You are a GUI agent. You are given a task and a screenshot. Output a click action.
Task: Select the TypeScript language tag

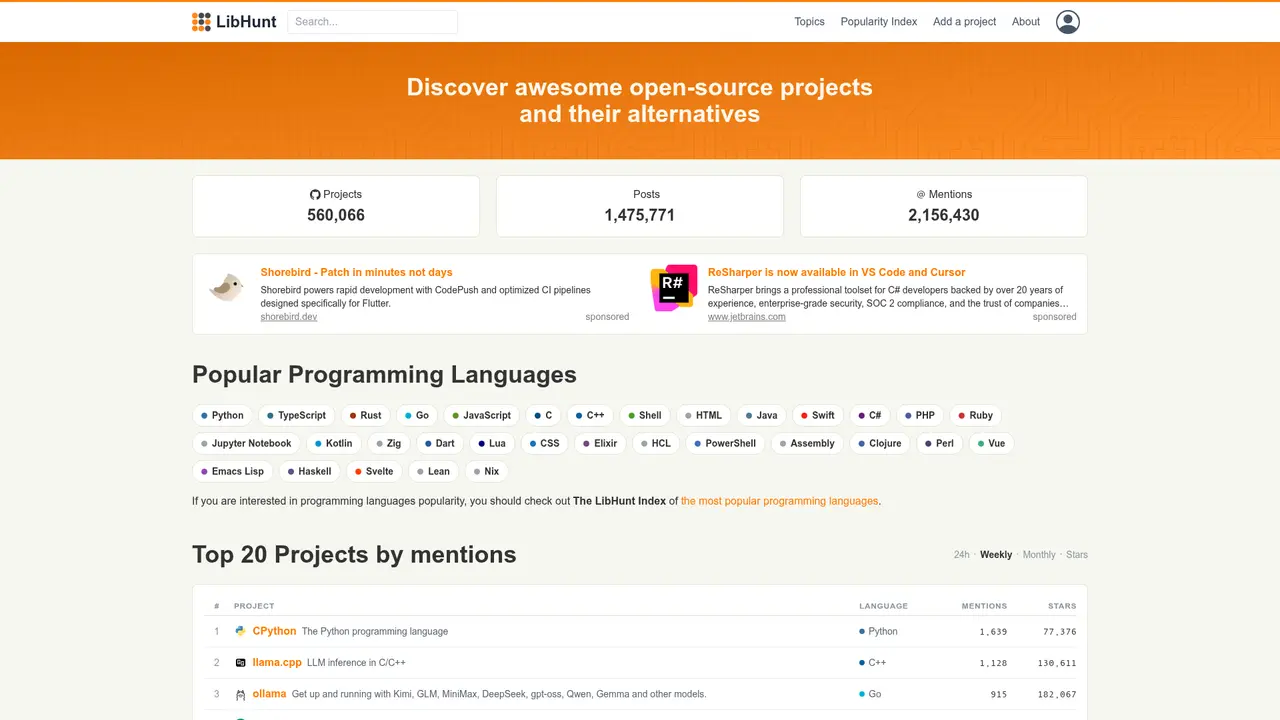(297, 415)
